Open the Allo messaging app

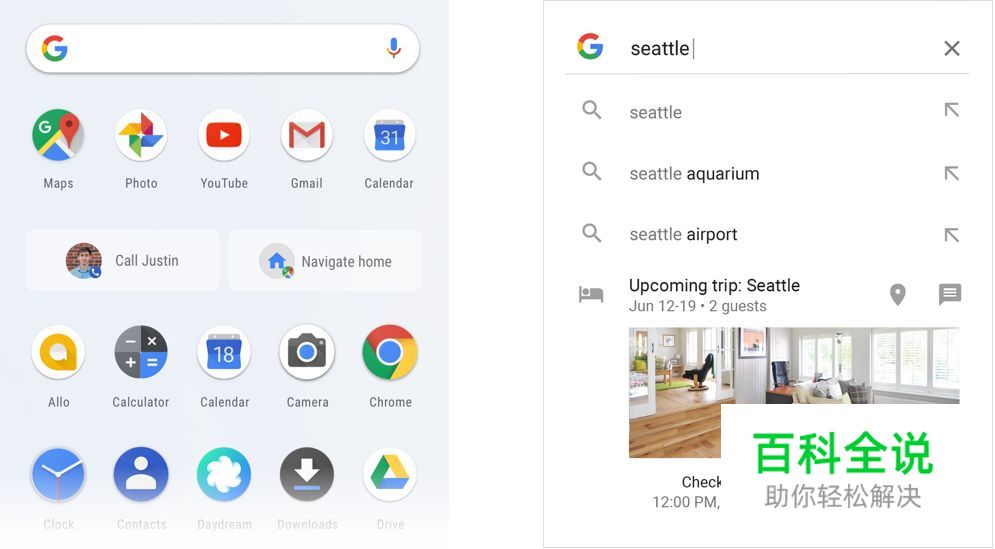pos(58,352)
